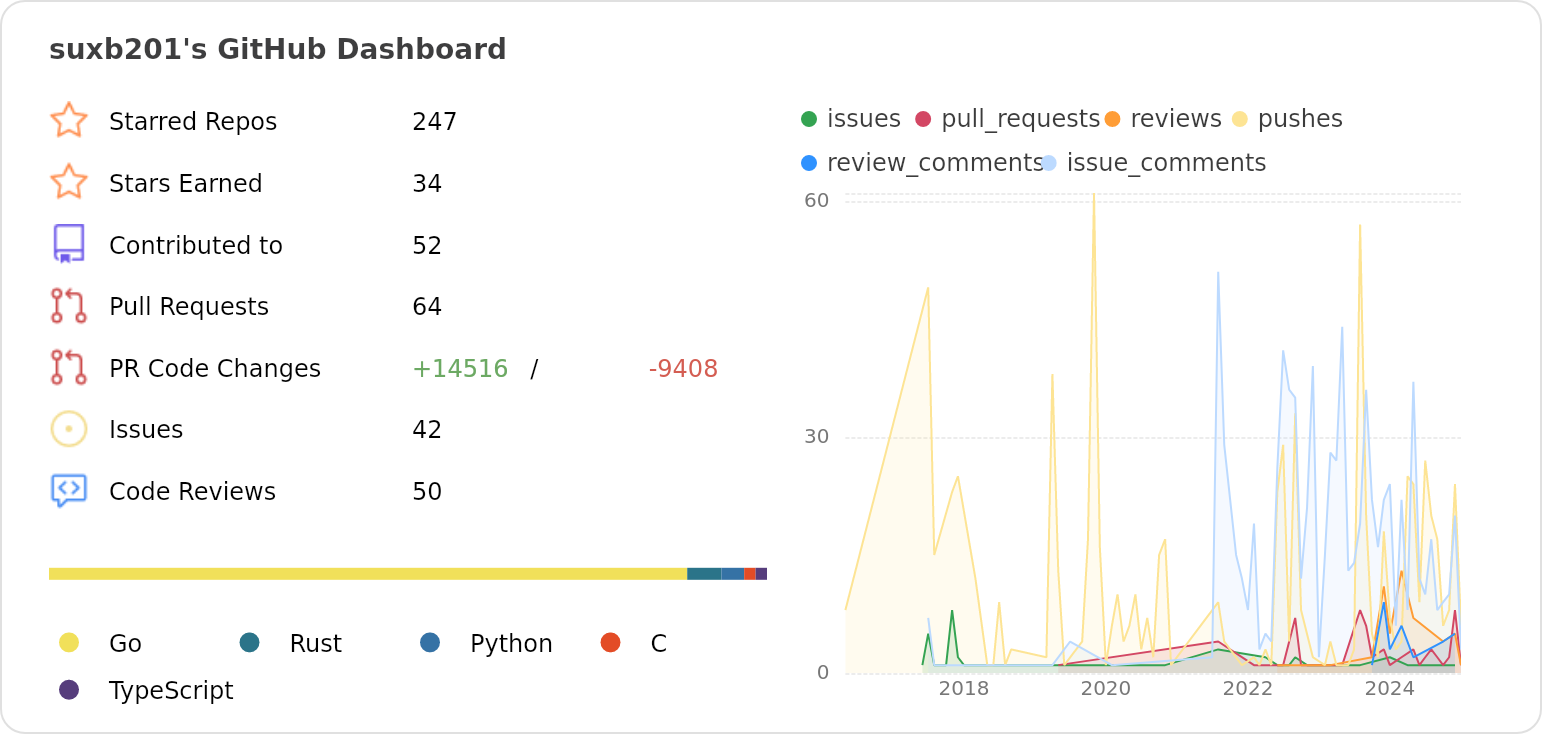This screenshot has height=734, width=1542.
Task: Toggle the pushes legend dot
Action: (1240, 119)
